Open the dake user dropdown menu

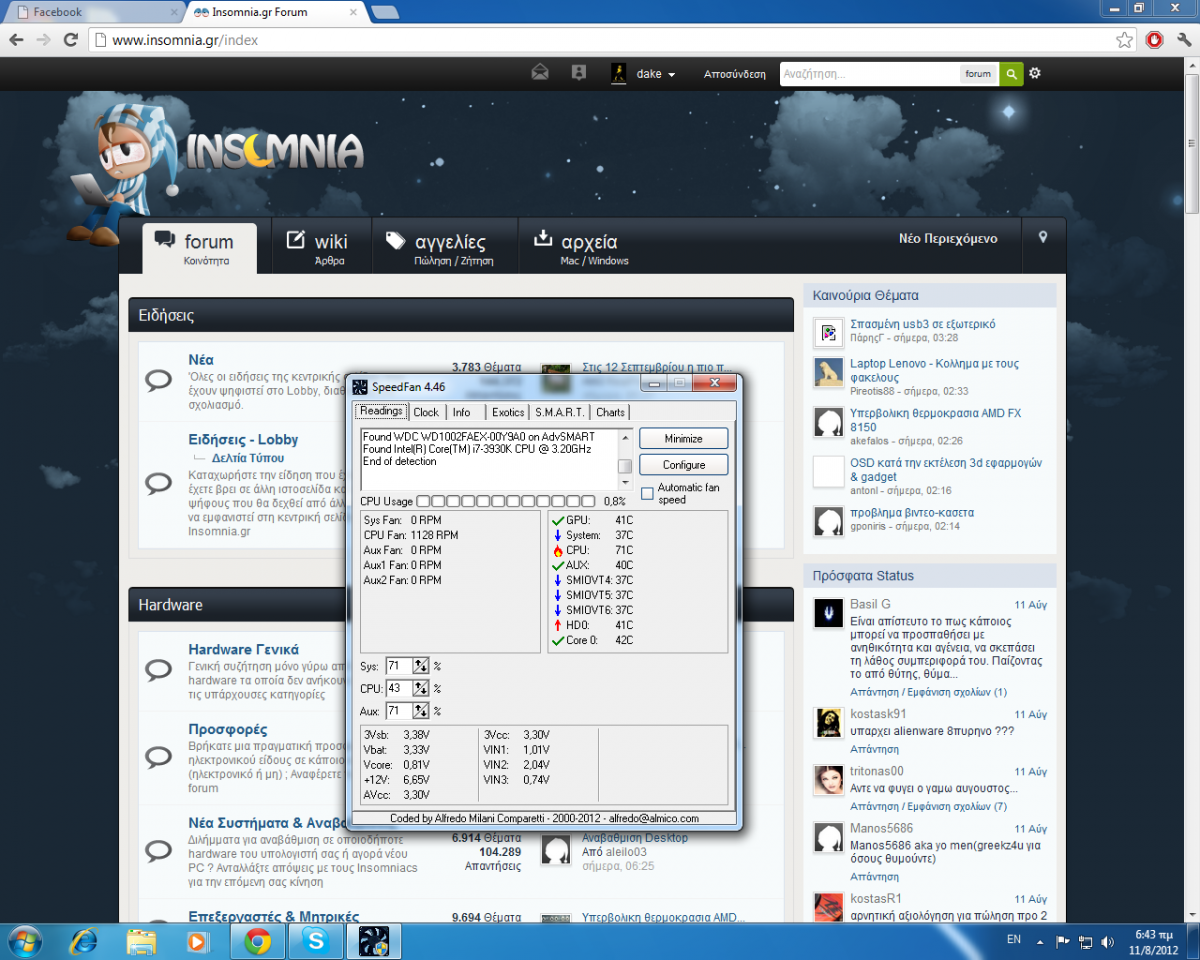(x=656, y=74)
